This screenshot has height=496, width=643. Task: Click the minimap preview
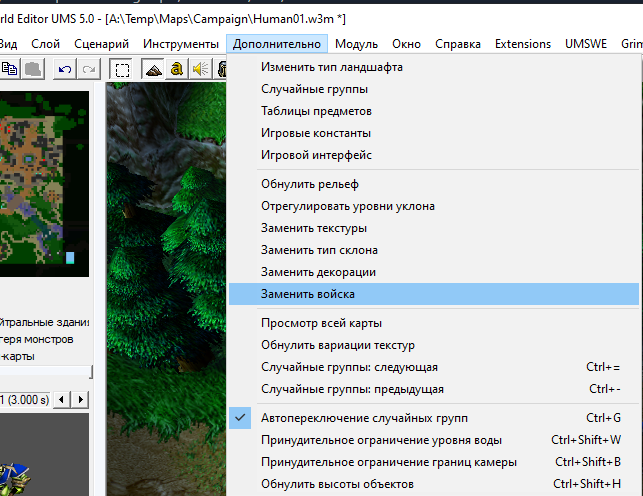pyautogui.click(x=44, y=184)
